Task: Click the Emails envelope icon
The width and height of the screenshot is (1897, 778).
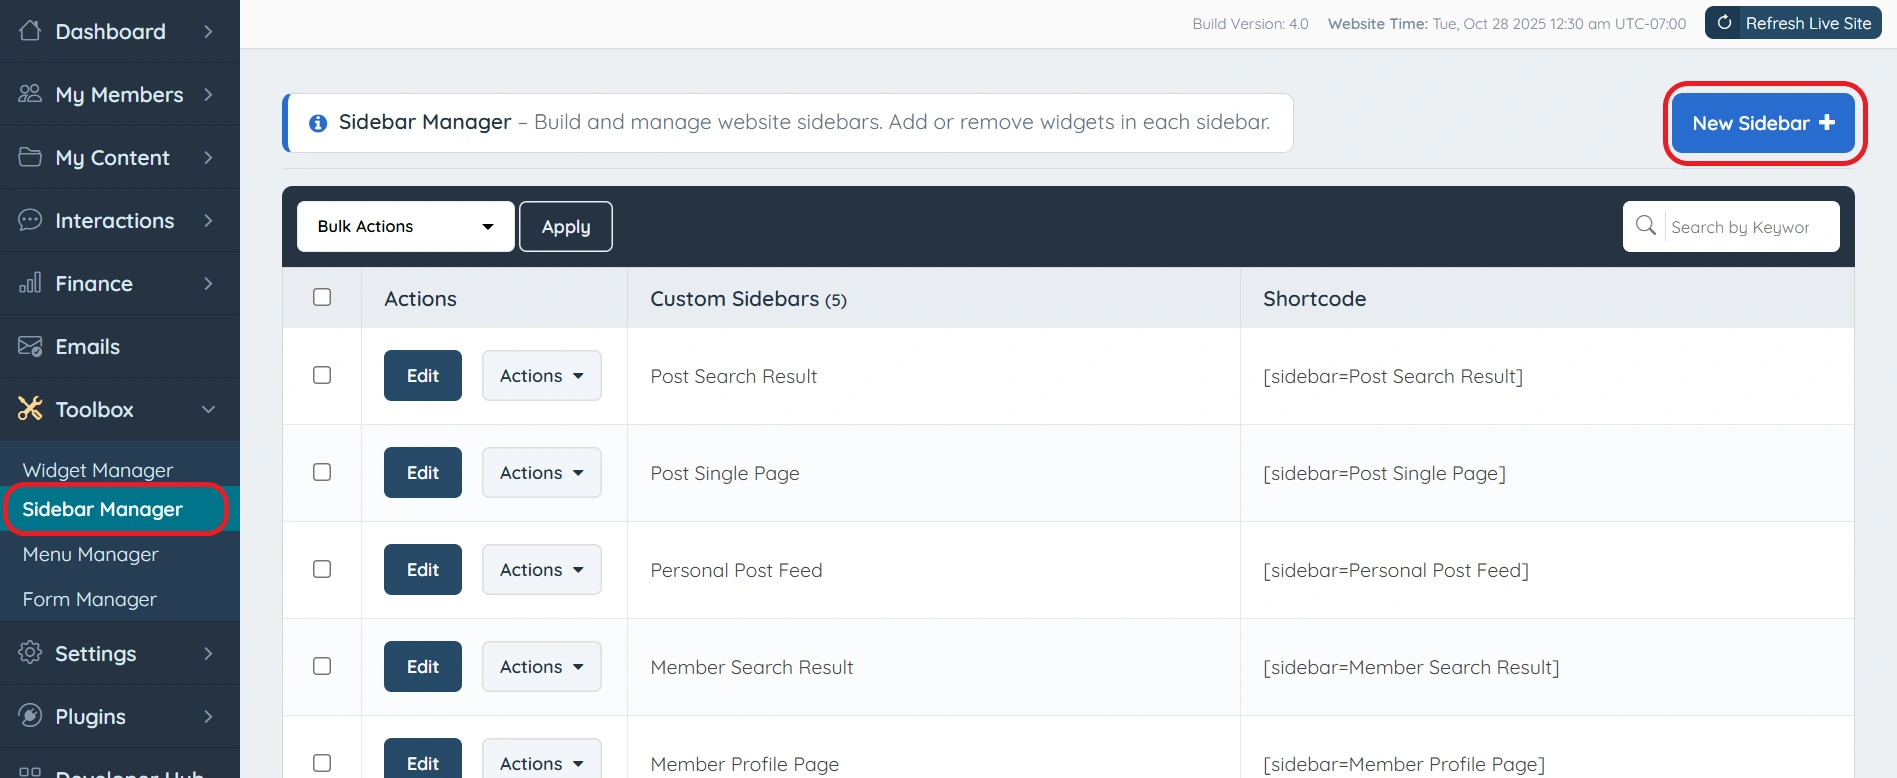Action: point(30,346)
